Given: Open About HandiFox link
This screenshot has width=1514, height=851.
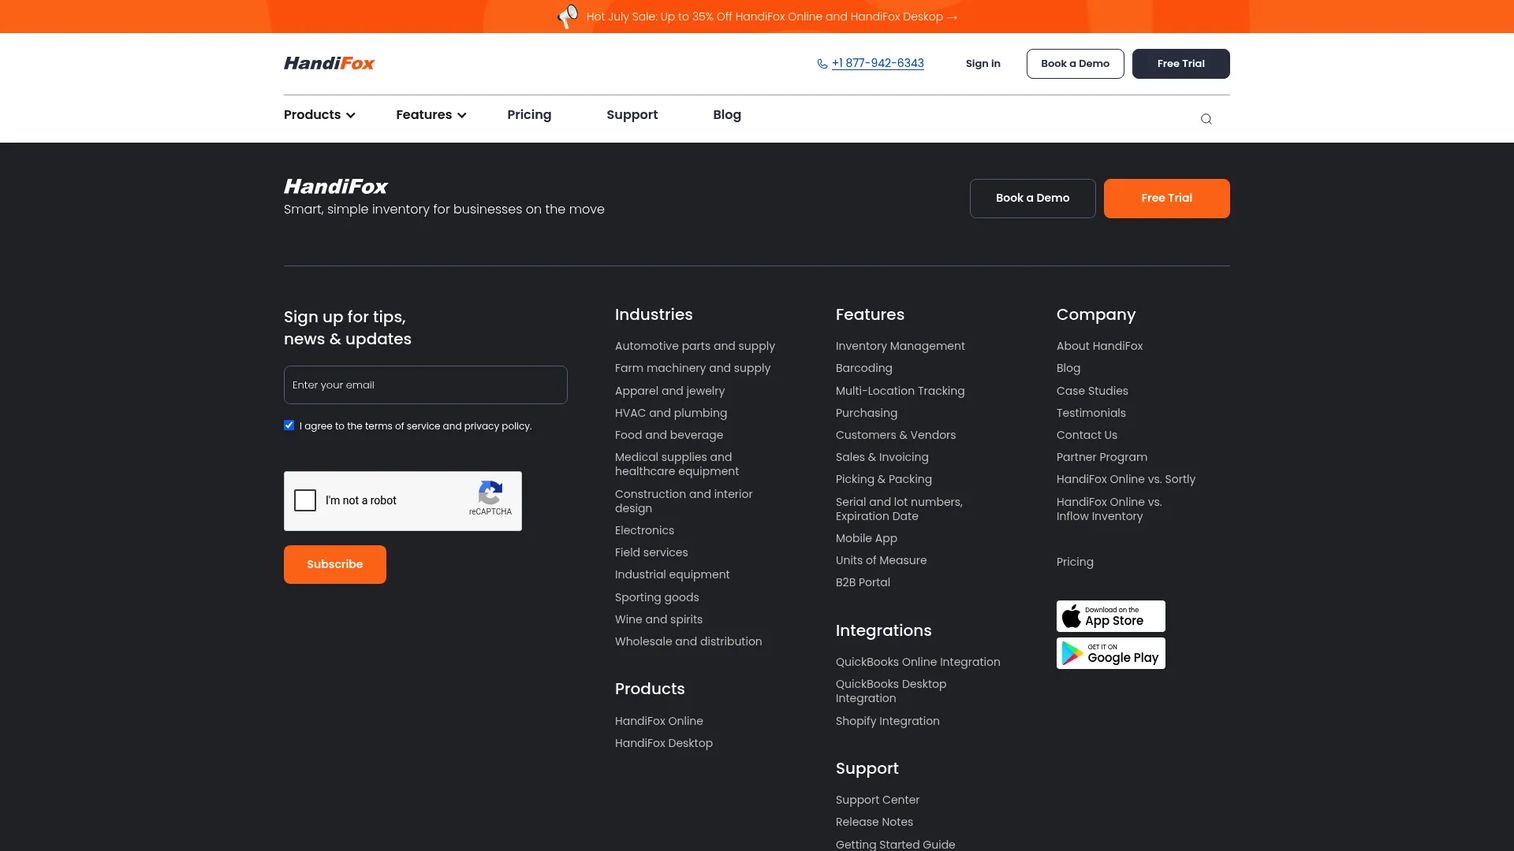Looking at the screenshot, I should [x=1100, y=346].
